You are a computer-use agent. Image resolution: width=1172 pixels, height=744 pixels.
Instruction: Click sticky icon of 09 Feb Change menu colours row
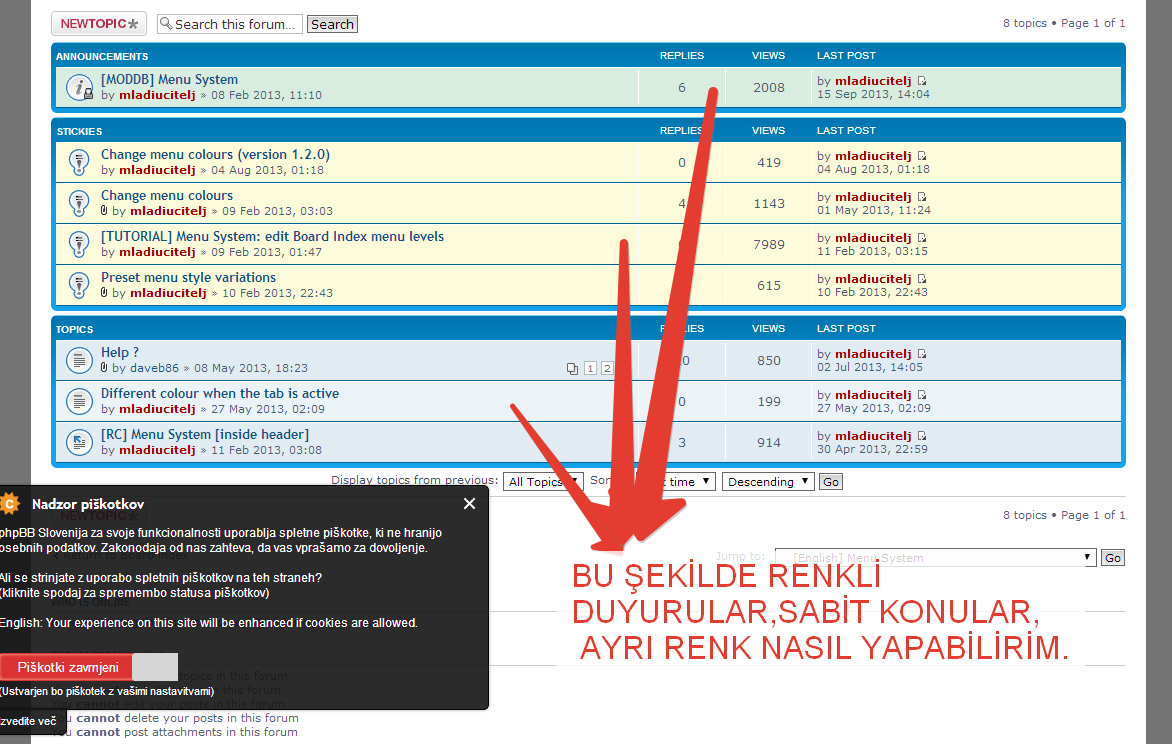[78, 203]
